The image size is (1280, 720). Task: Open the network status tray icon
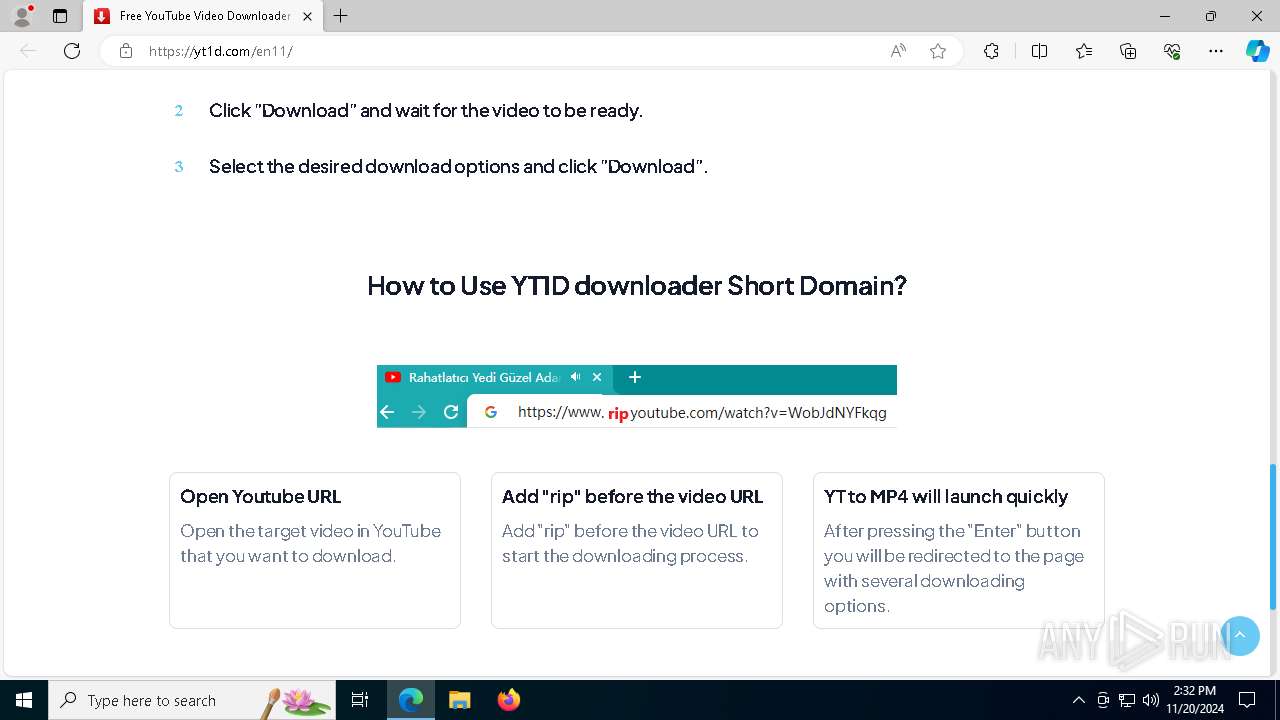pos(1127,700)
